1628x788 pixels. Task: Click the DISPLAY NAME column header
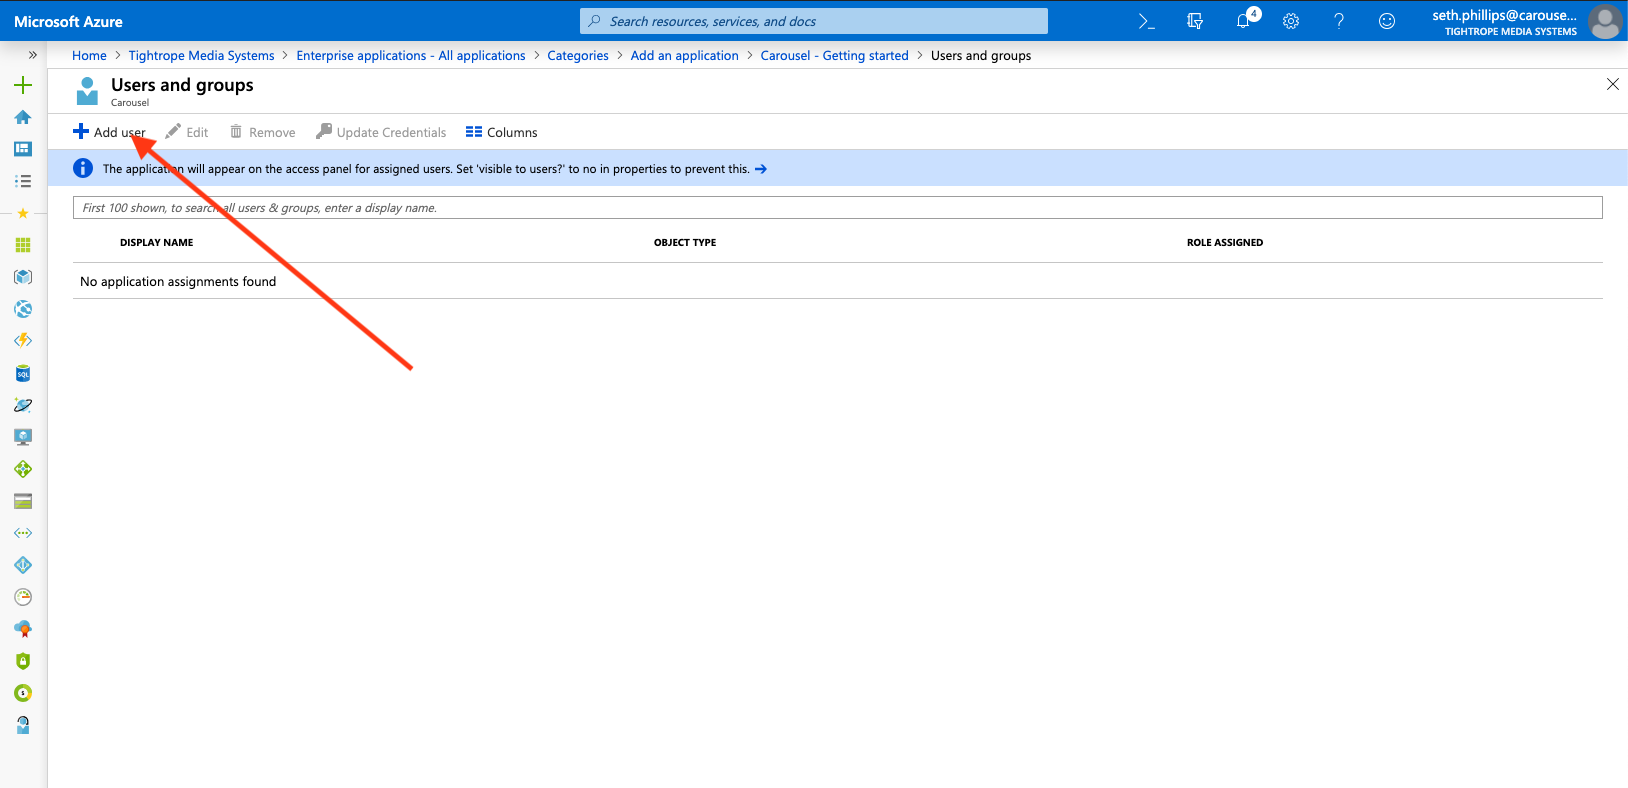click(157, 242)
